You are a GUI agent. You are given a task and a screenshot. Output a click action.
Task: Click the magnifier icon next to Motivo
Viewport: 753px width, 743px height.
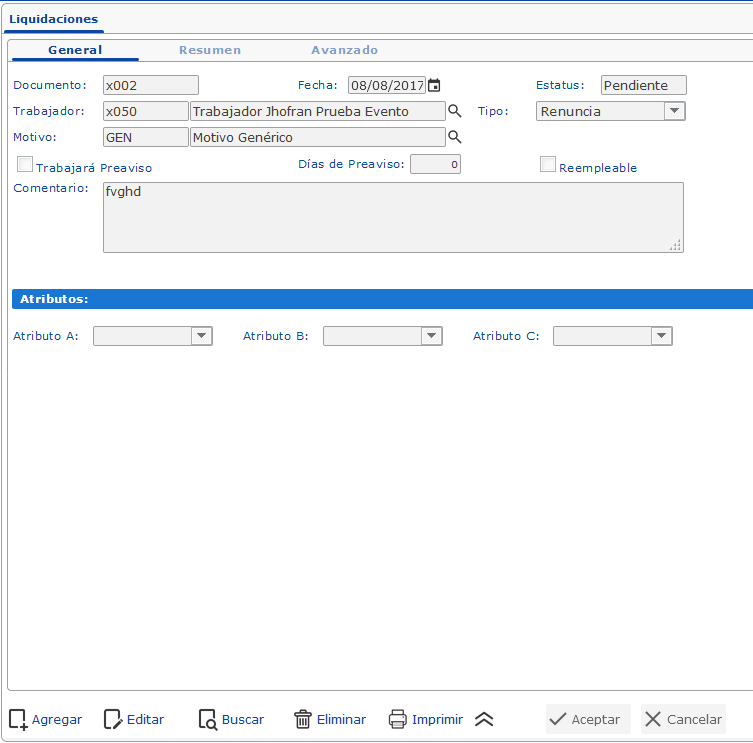pyautogui.click(x=454, y=137)
